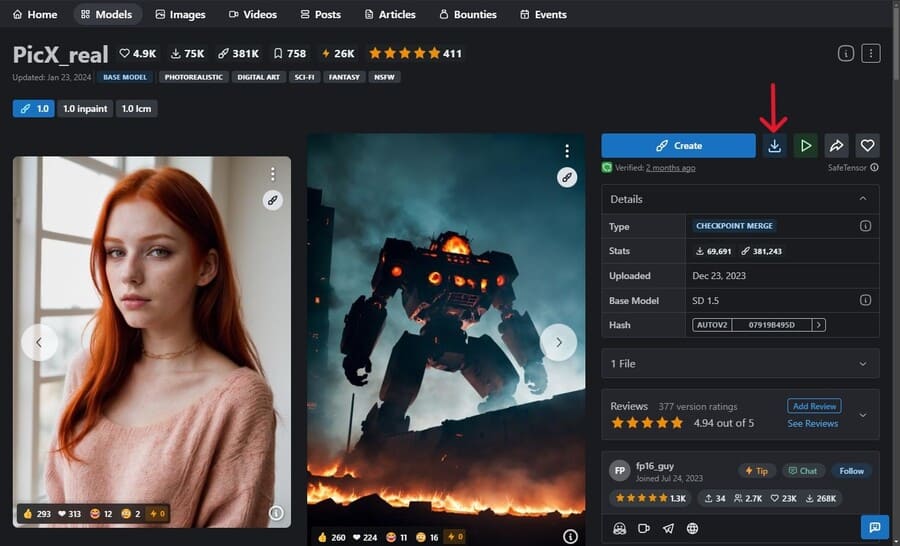The width and height of the screenshot is (900, 546).
Task: Click the 381K generation count stat
Action: click(239, 53)
